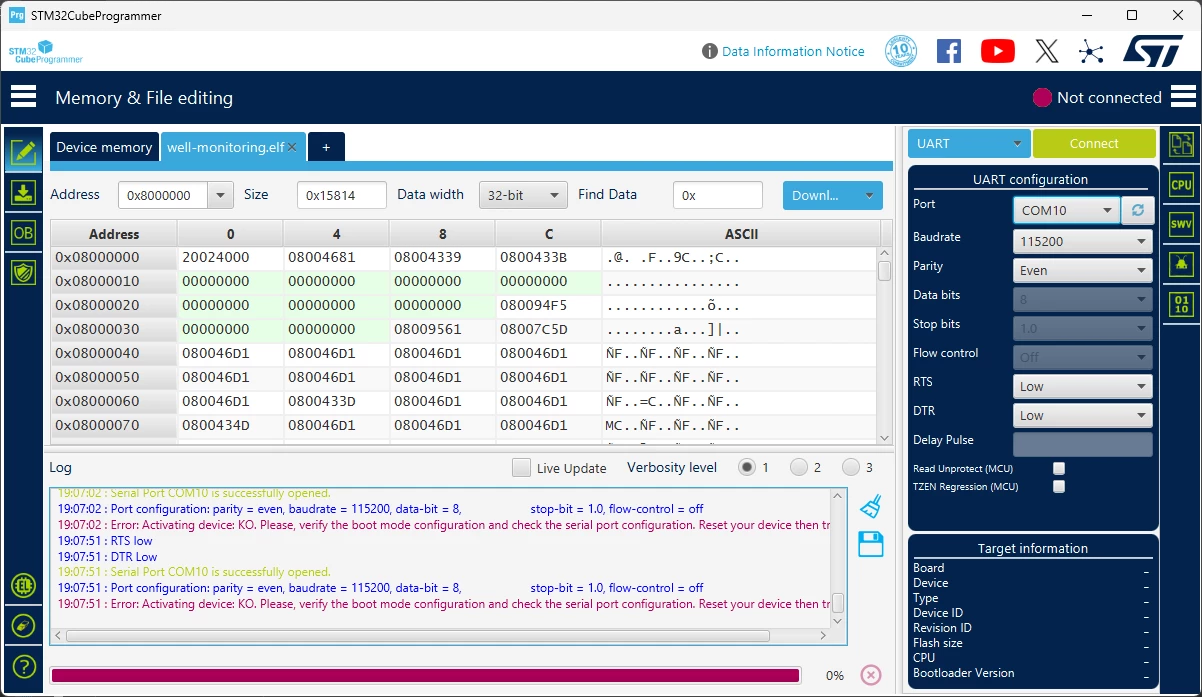The height and width of the screenshot is (697, 1202).
Task: Open the COM10 port dropdown
Action: [x=1066, y=211]
